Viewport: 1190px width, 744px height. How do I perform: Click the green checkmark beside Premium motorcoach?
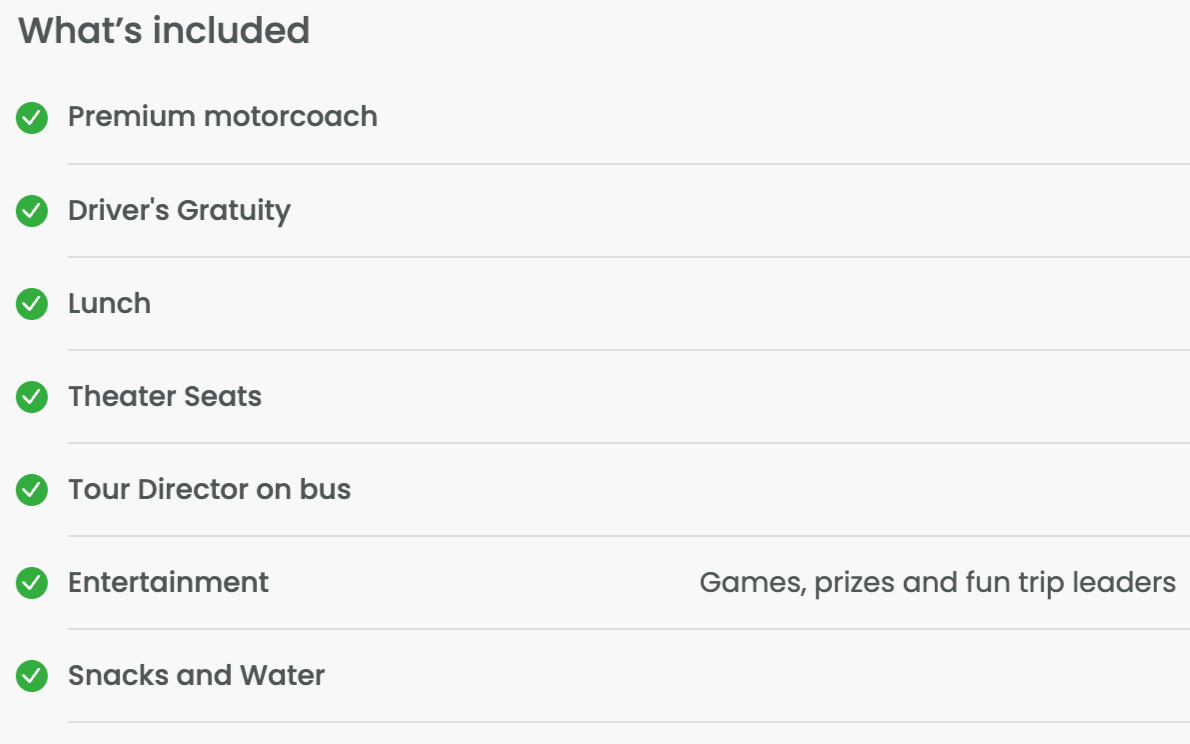(x=32, y=118)
